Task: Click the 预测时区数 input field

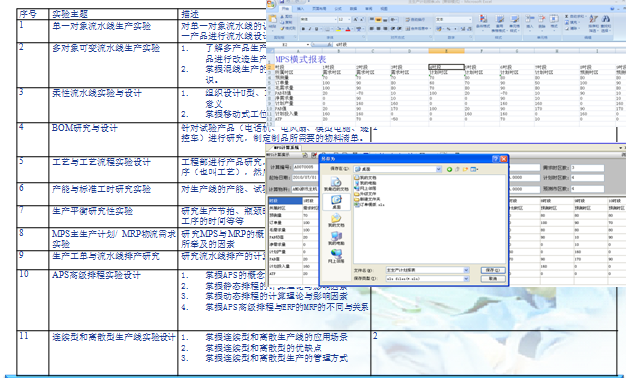Action: [x=587, y=188]
